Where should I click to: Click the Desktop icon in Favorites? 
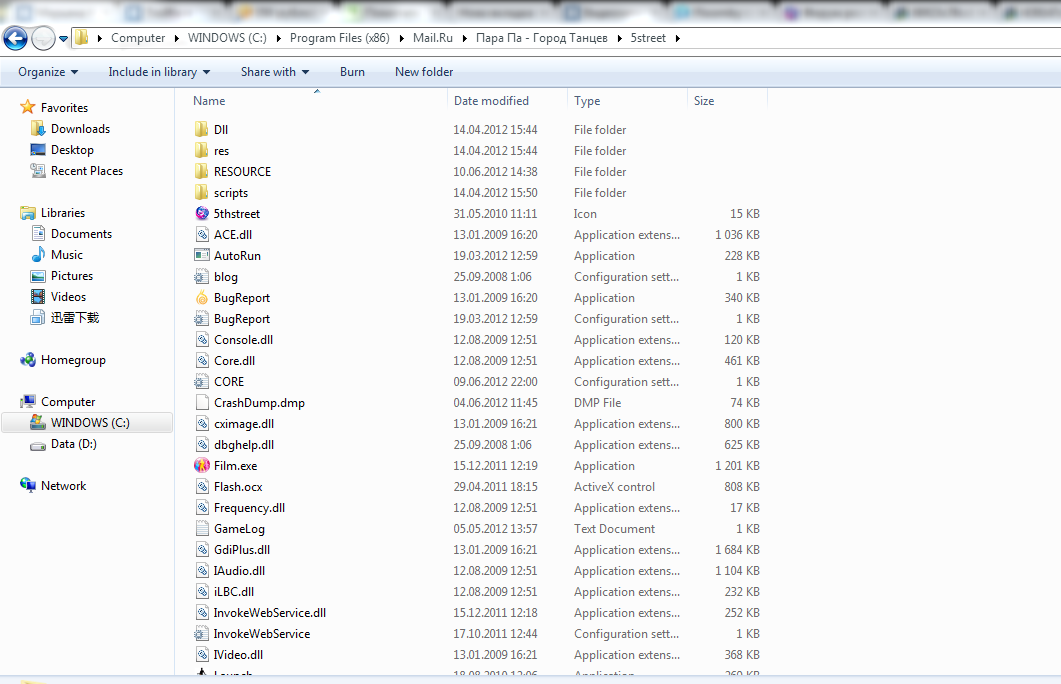click(38, 150)
